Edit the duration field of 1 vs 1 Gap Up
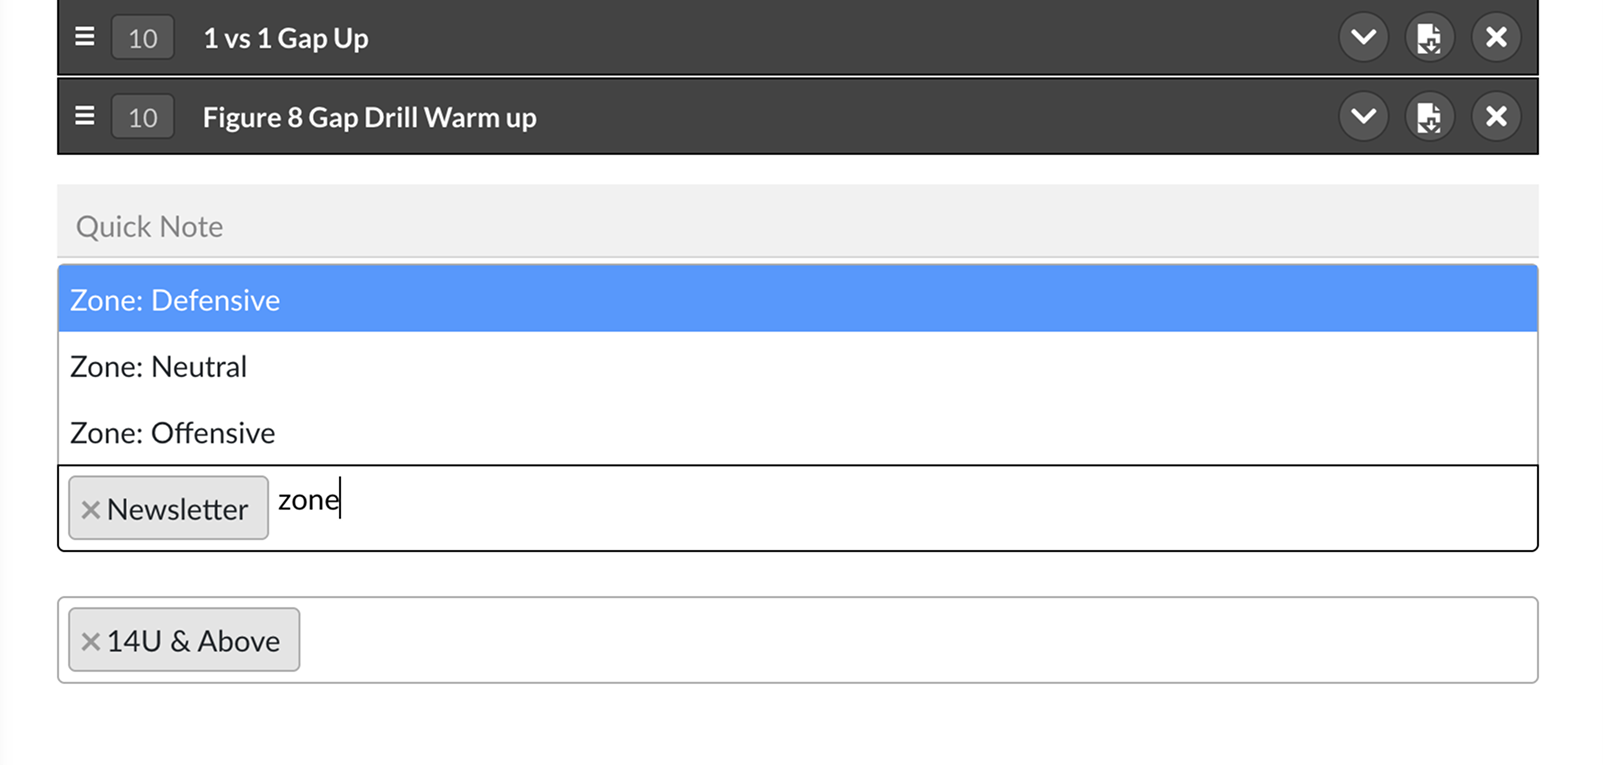1604x765 pixels. coord(143,38)
